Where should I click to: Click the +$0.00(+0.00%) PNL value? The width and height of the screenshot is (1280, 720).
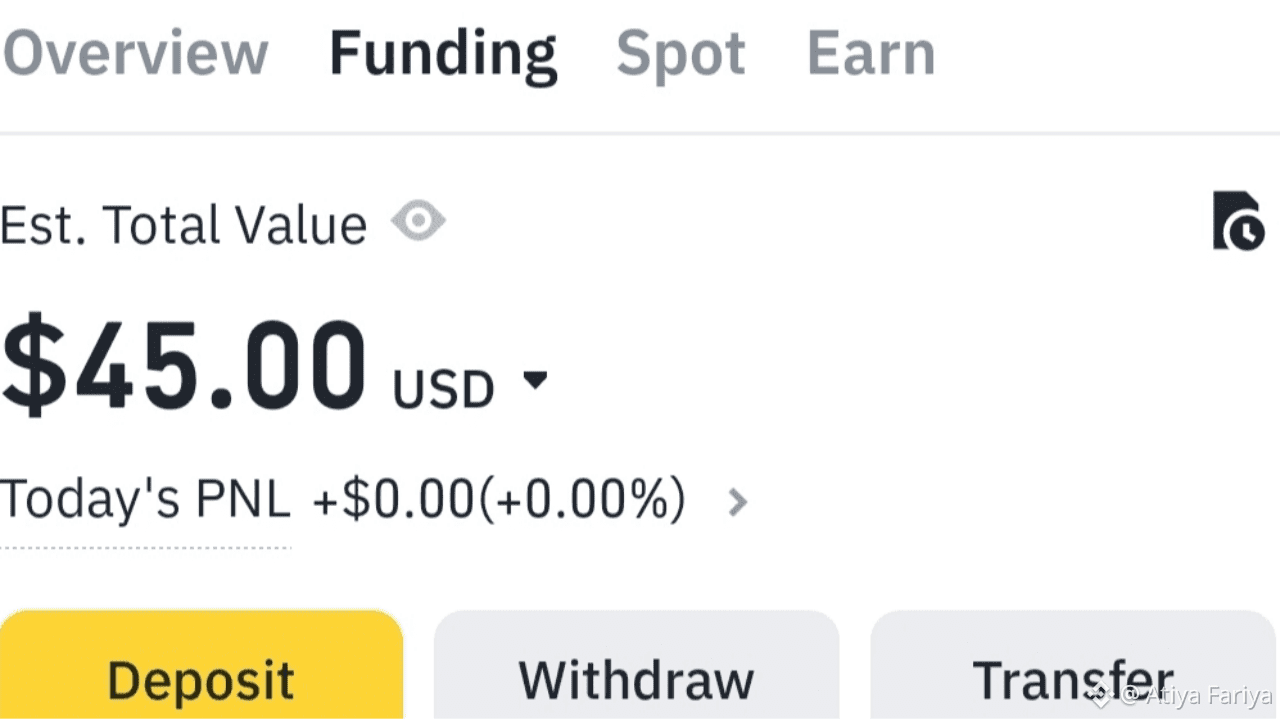point(499,499)
